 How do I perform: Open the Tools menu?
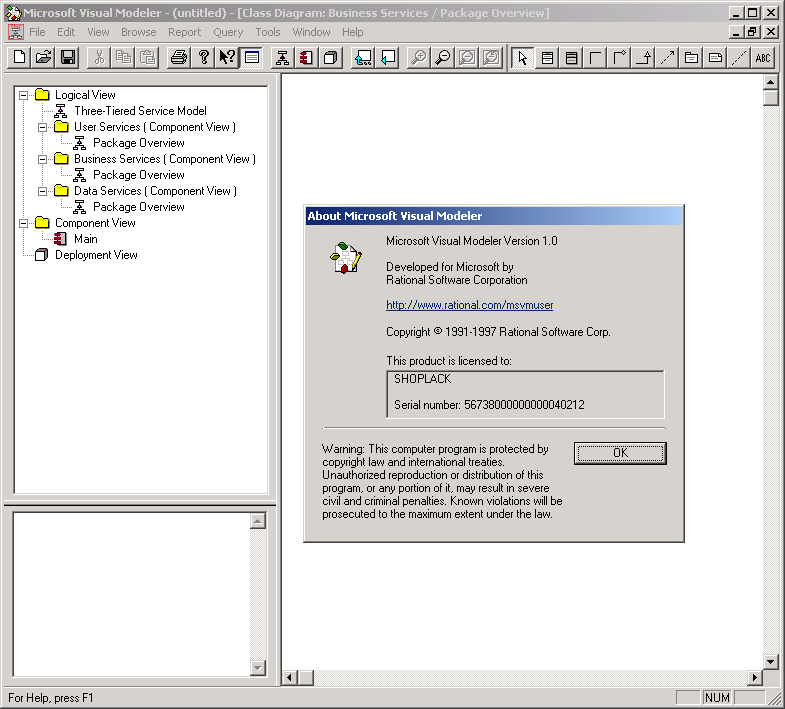tap(268, 32)
